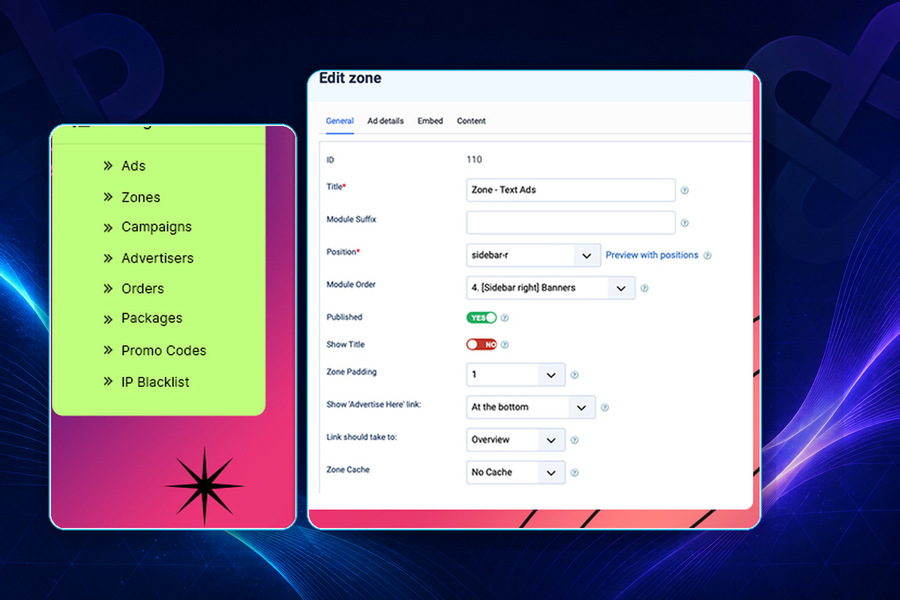Open Promo Codes in the side menu
Image resolution: width=900 pixels, height=600 pixels.
[x=164, y=350]
